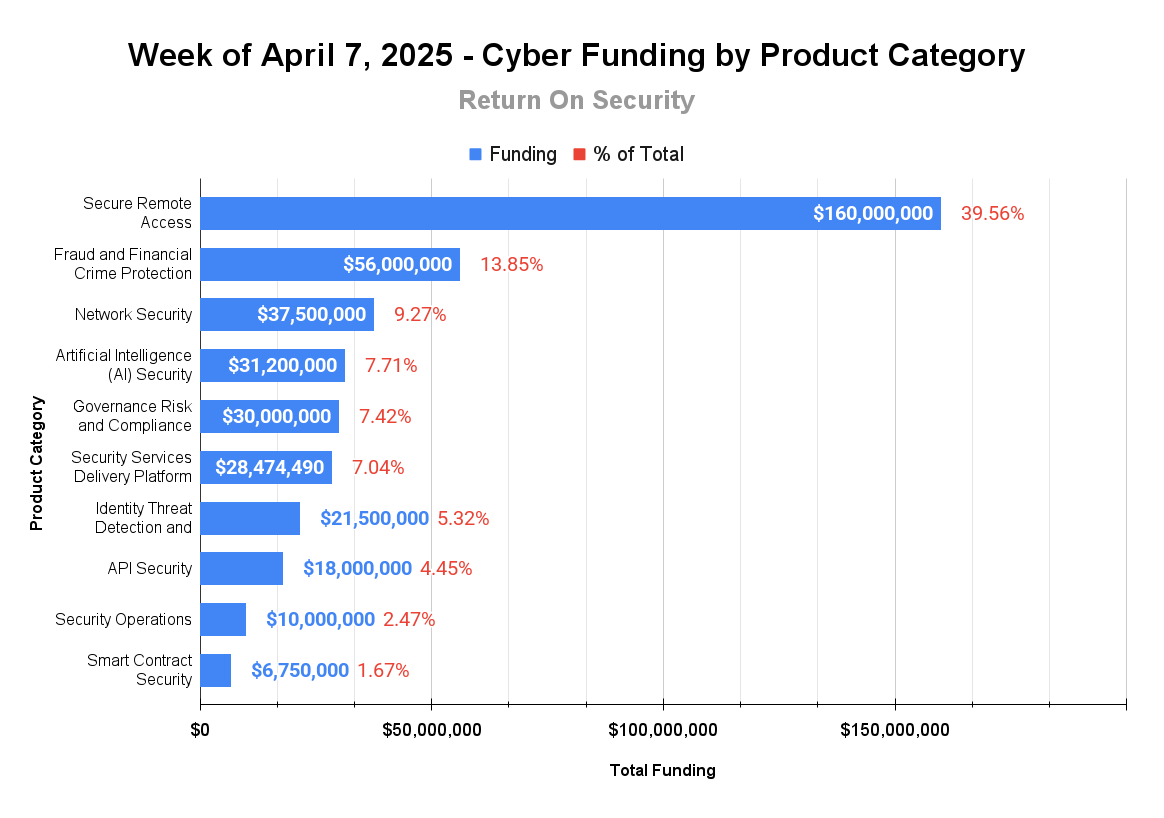Click the 39.56% percentage label
Screen dimensions: 1164x818
click(993, 214)
